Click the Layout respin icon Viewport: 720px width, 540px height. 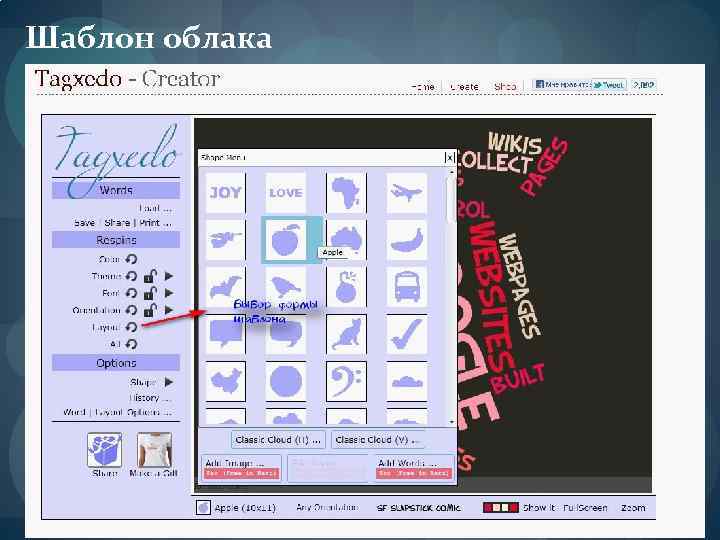click(x=131, y=327)
